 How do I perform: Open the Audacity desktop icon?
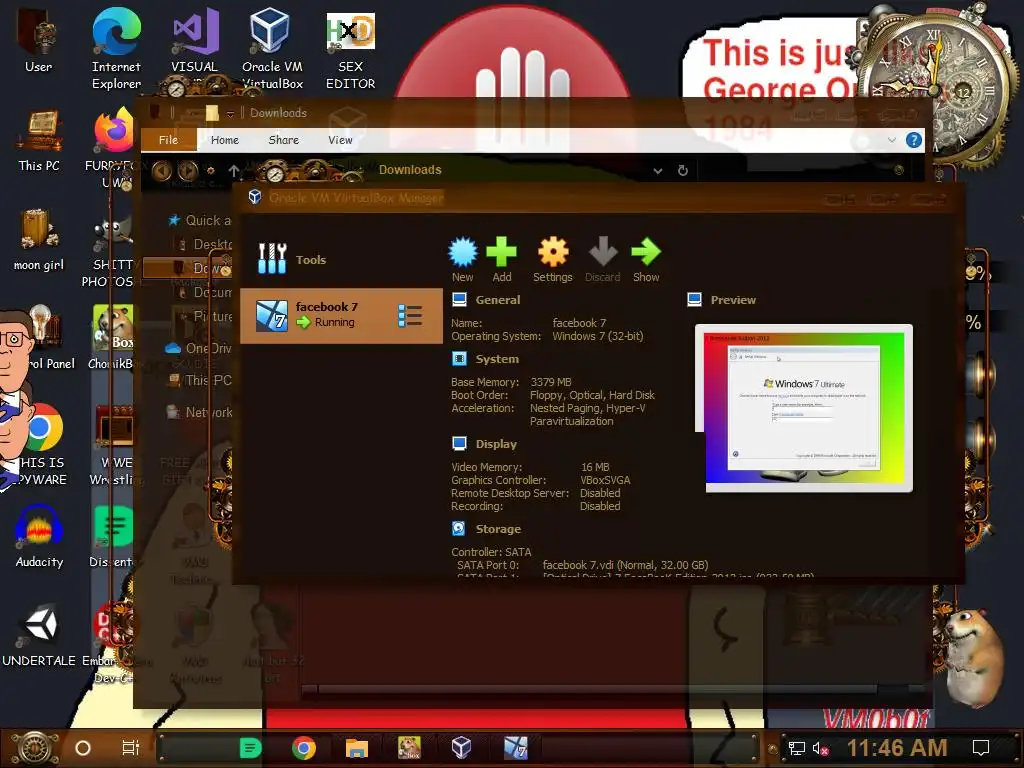pyautogui.click(x=39, y=537)
